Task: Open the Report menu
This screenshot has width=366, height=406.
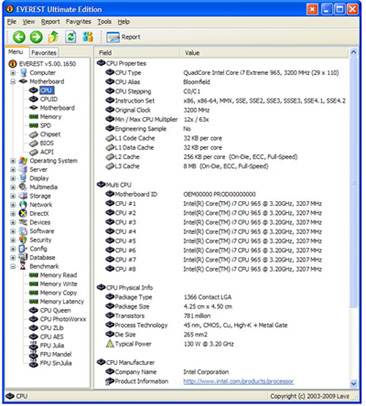Action: point(50,22)
